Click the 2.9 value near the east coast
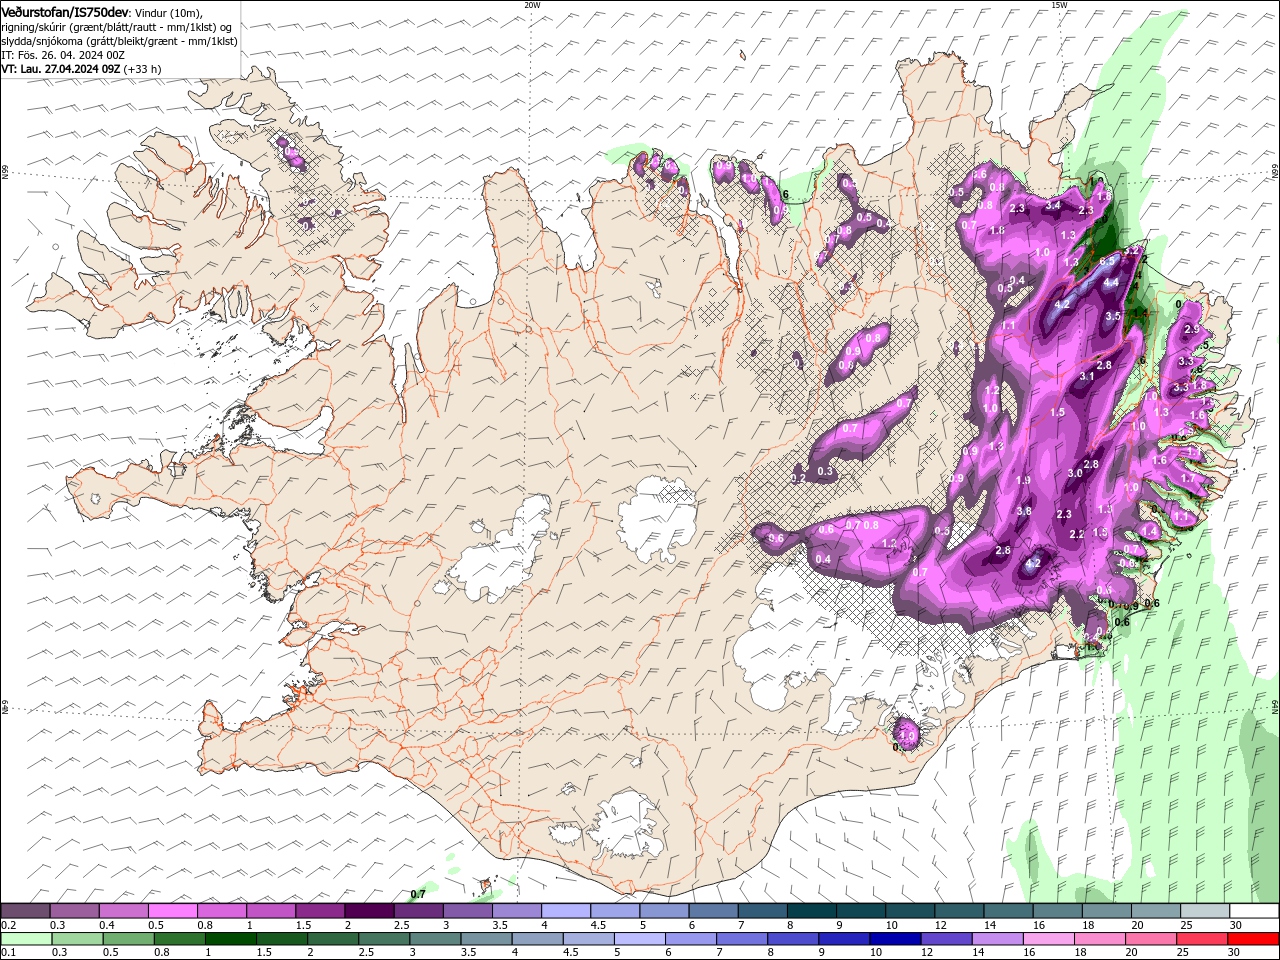The width and height of the screenshot is (1280, 960). click(x=1191, y=329)
